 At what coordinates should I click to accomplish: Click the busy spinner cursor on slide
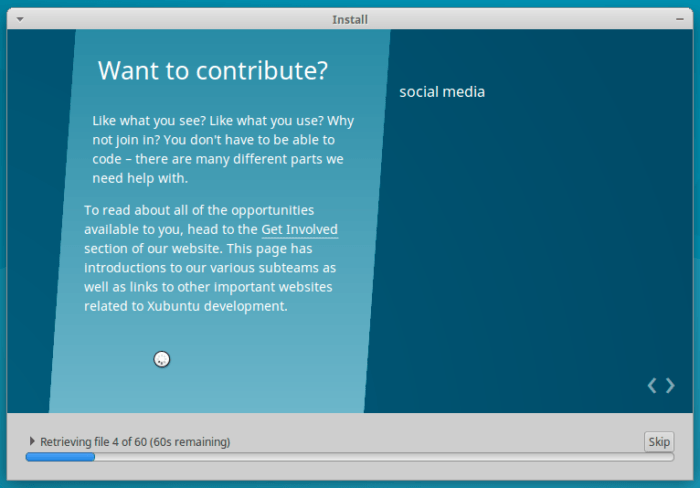162,359
